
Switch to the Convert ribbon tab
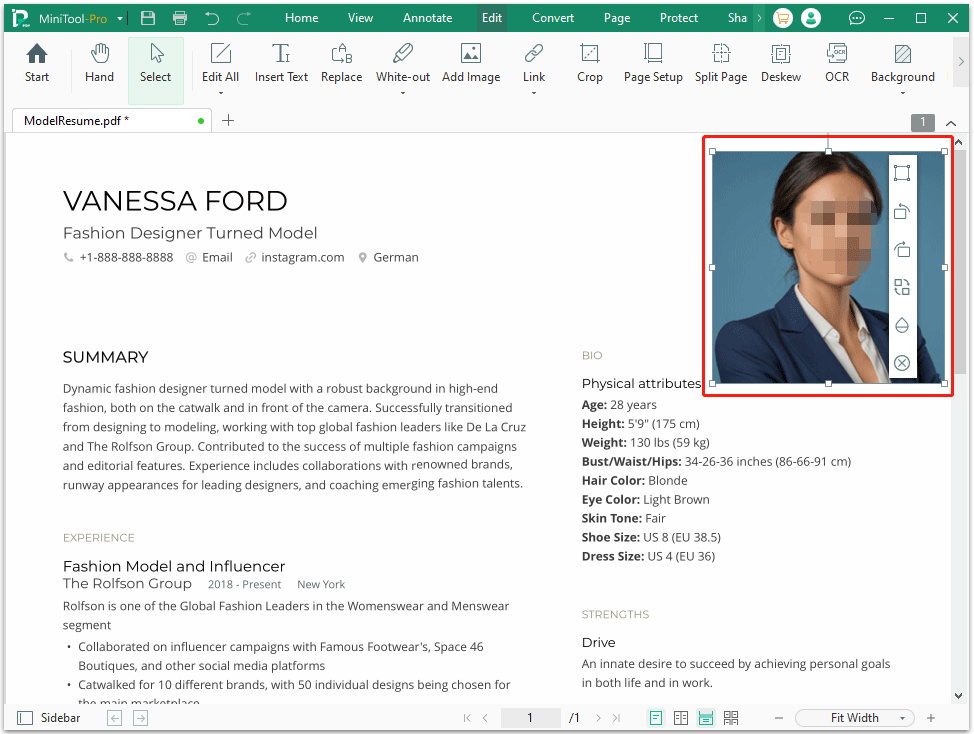tap(552, 17)
